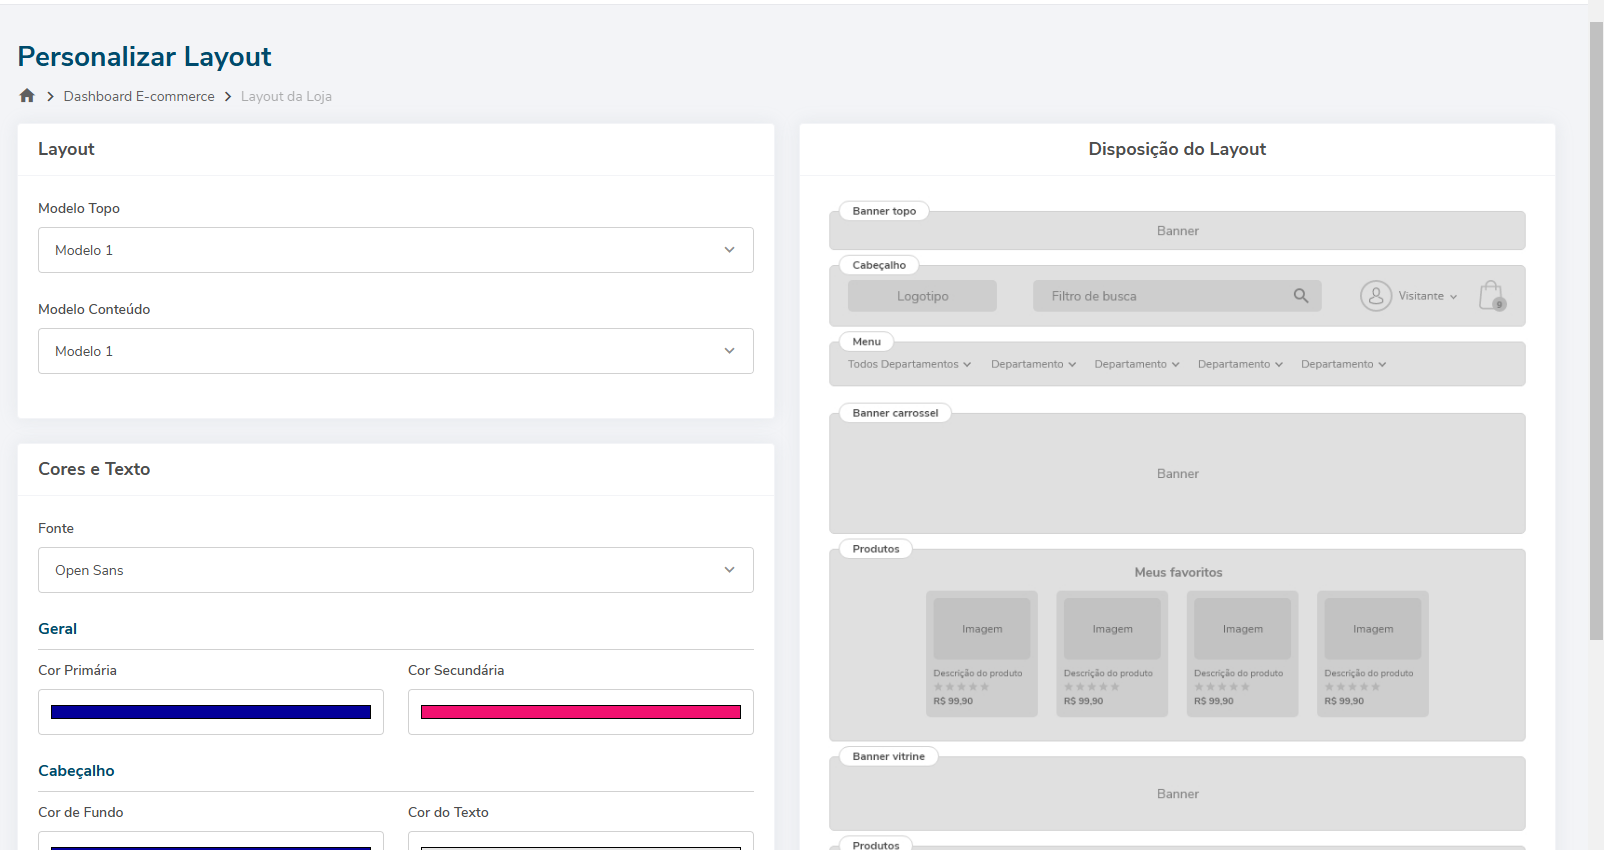1604x850 pixels.
Task: Click the Geral section heading
Action: coord(57,629)
